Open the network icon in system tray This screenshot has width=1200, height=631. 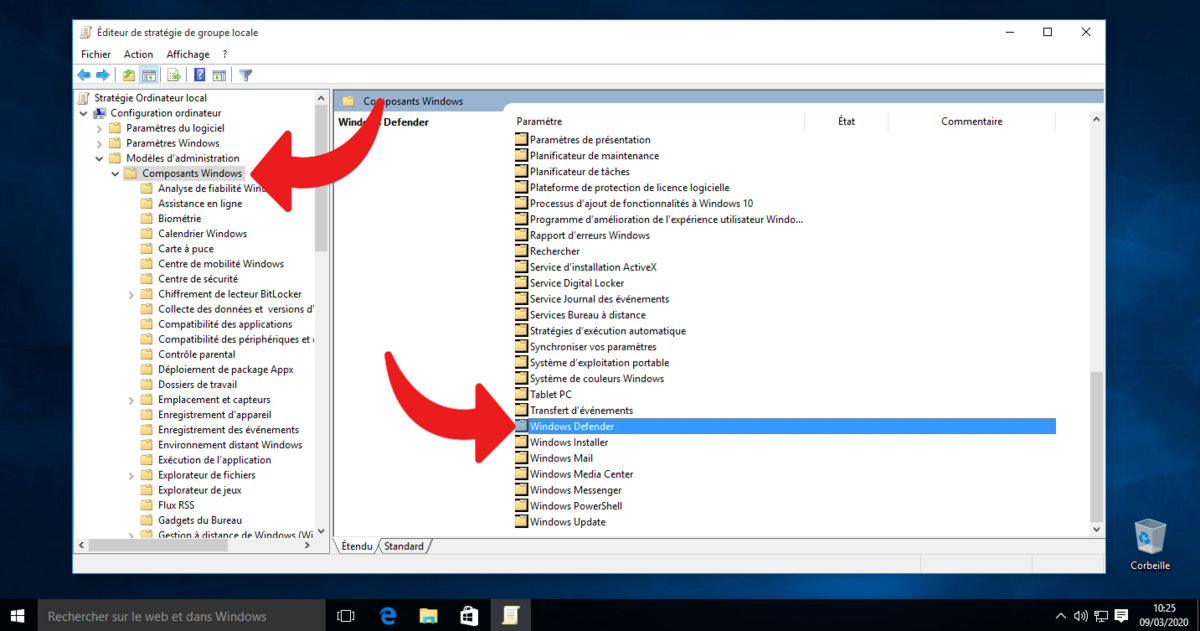pyautogui.click(x=1100, y=616)
